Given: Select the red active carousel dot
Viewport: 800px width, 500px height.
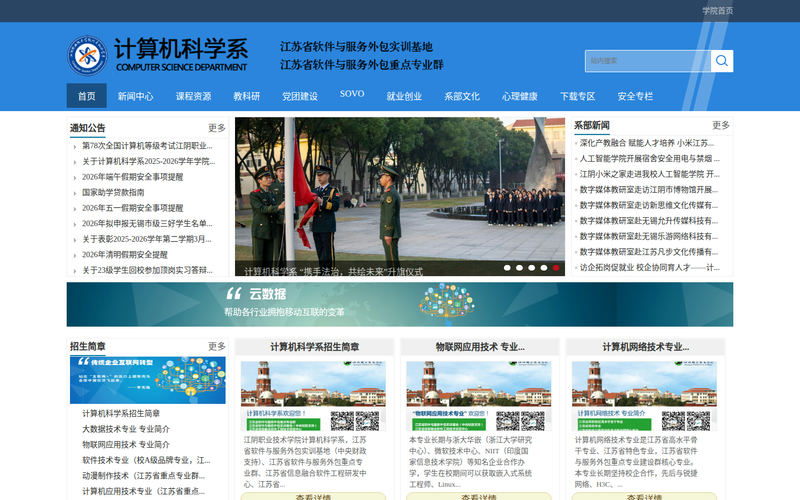Looking at the screenshot, I should 556,268.
